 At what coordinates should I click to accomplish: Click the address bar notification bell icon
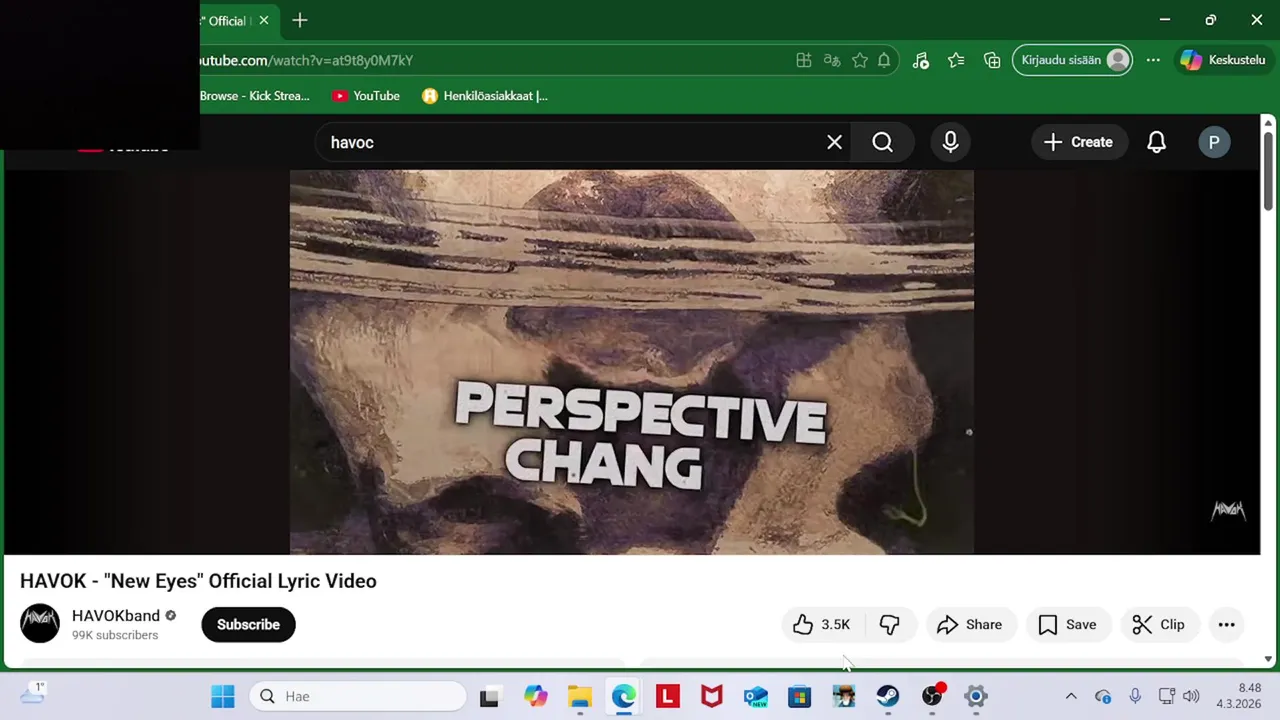click(884, 60)
